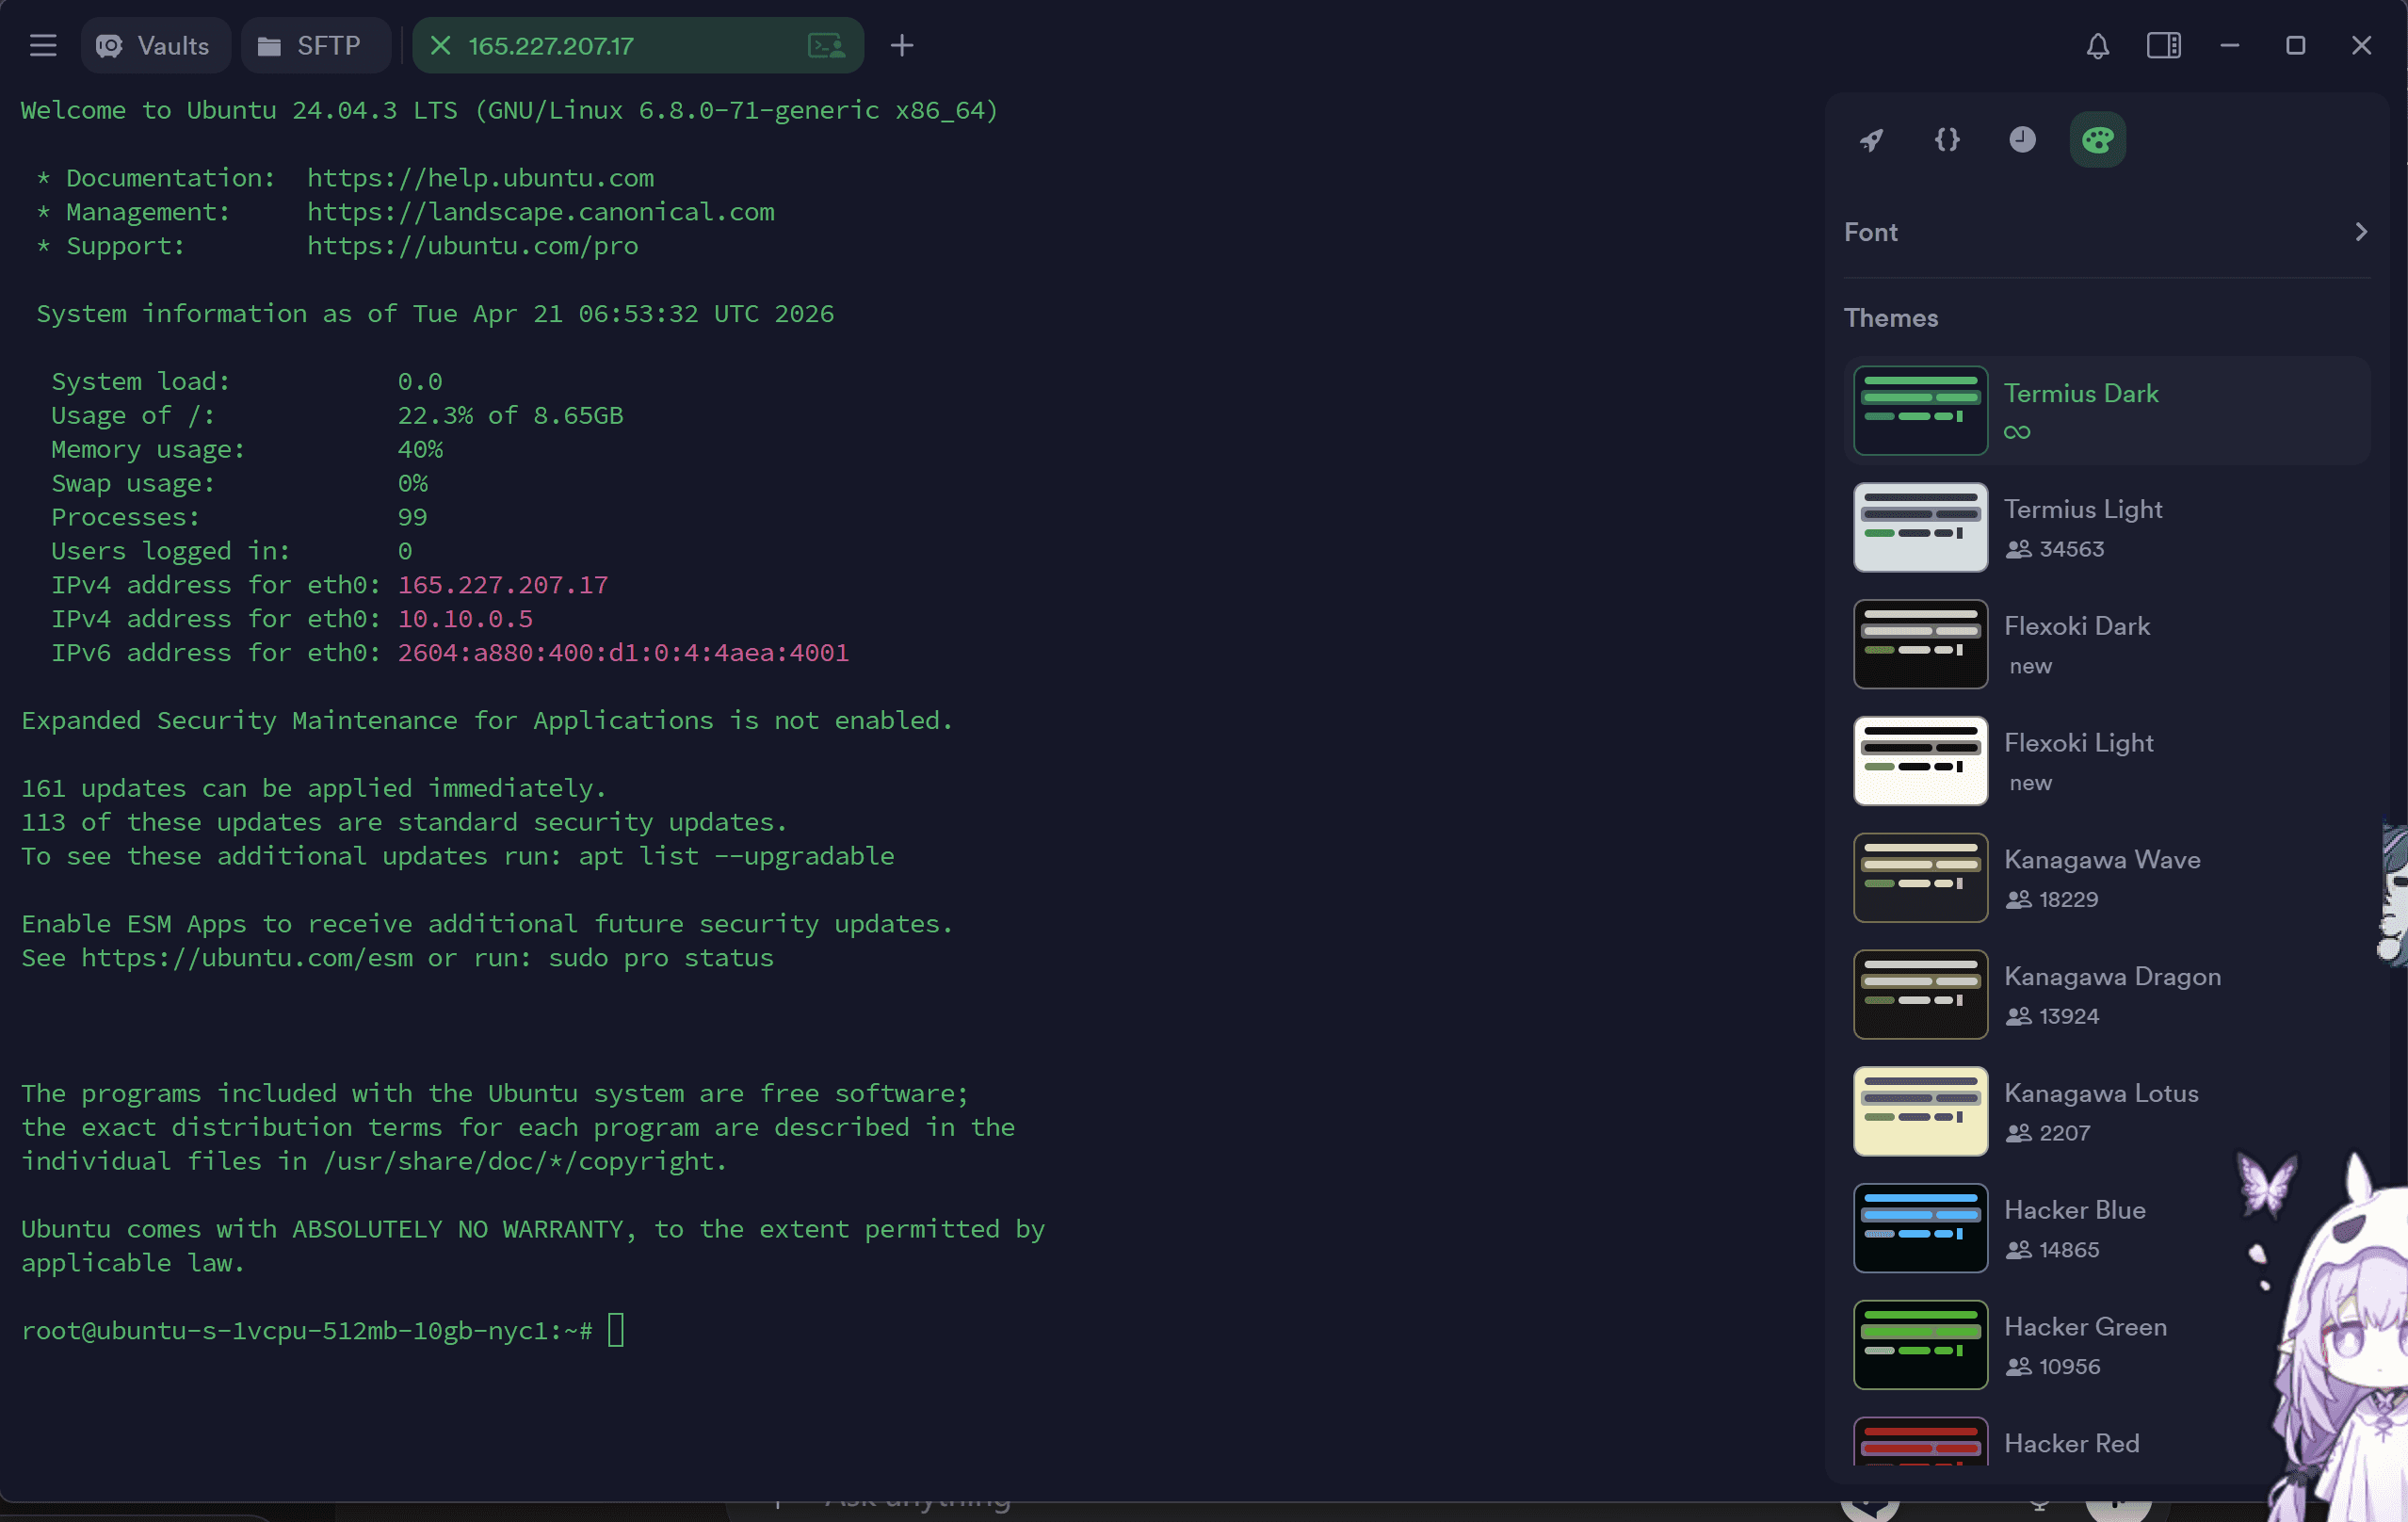Click the terminal share icon in the tab
This screenshot has width=2408, height=1522.
tap(826, 46)
